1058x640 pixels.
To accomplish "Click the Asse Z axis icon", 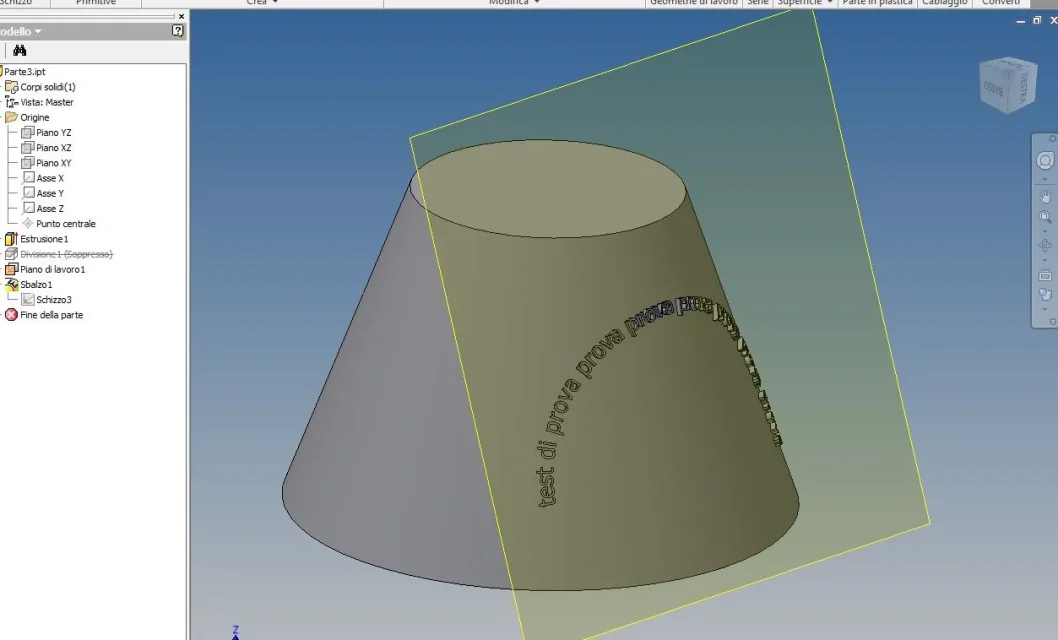I will pyautogui.click(x=28, y=208).
